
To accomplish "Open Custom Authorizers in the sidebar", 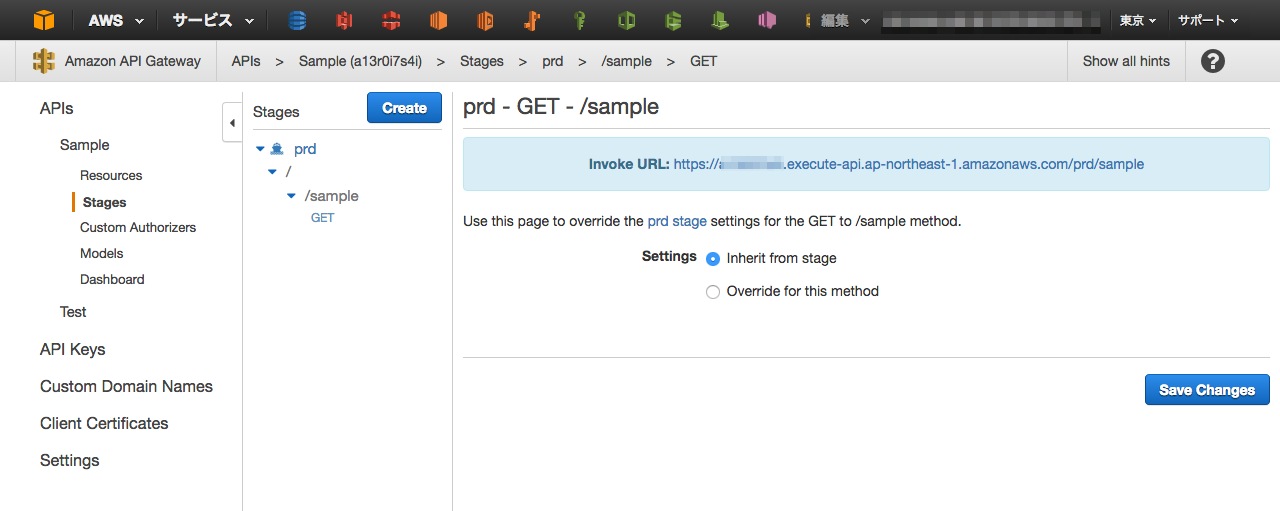I will 138,227.
